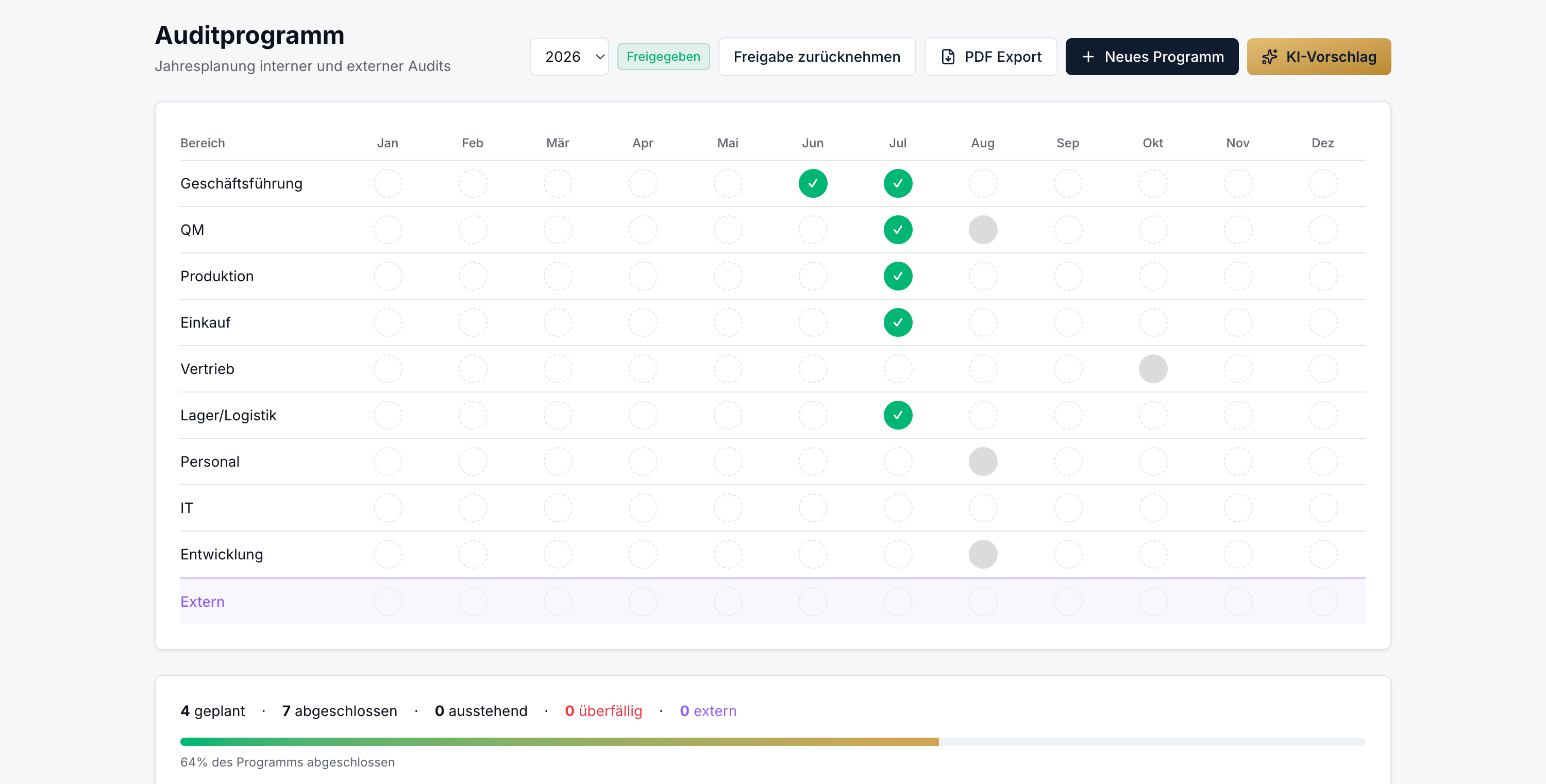The width and height of the screenshot is (1546, 784).
Task: Click the empty Einkauf slot for Sep
Action: click(1068, 323)
